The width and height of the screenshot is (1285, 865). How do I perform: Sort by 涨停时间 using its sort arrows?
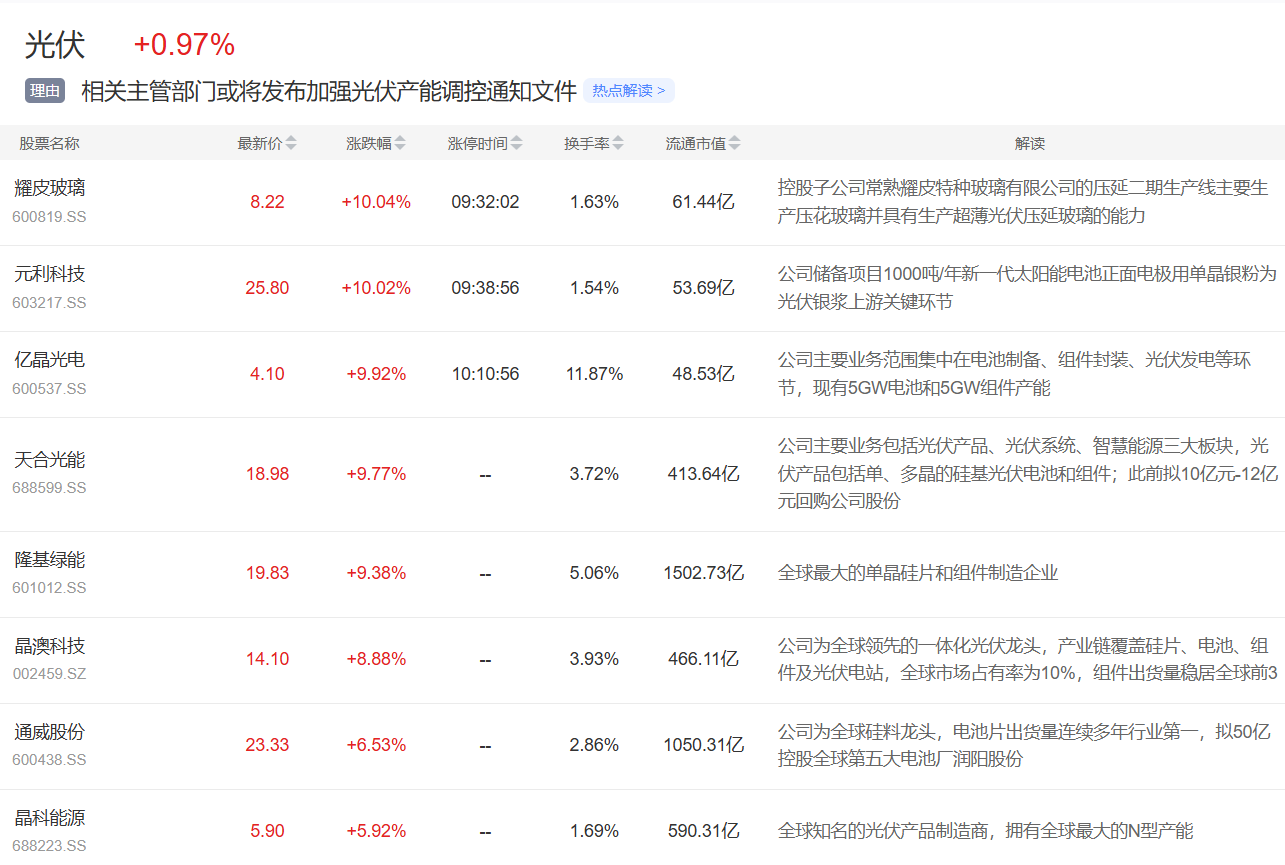(x=516, y=143)
